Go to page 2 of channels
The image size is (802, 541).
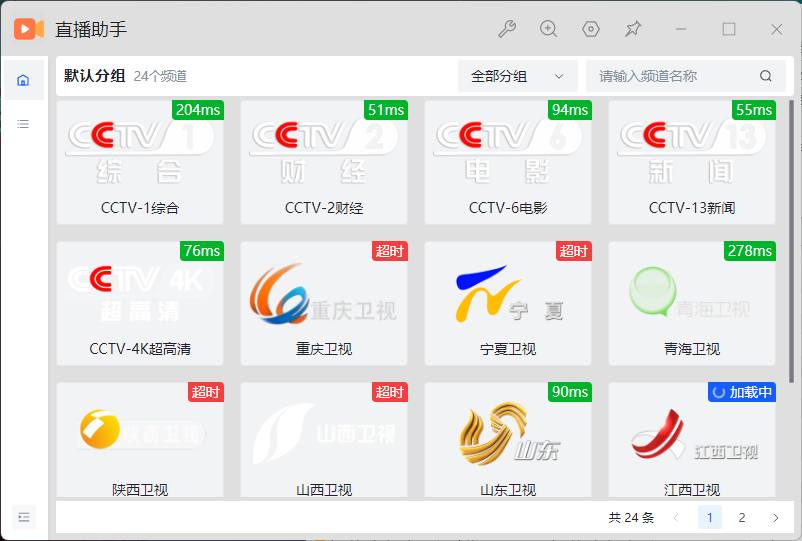coord(742,517)
